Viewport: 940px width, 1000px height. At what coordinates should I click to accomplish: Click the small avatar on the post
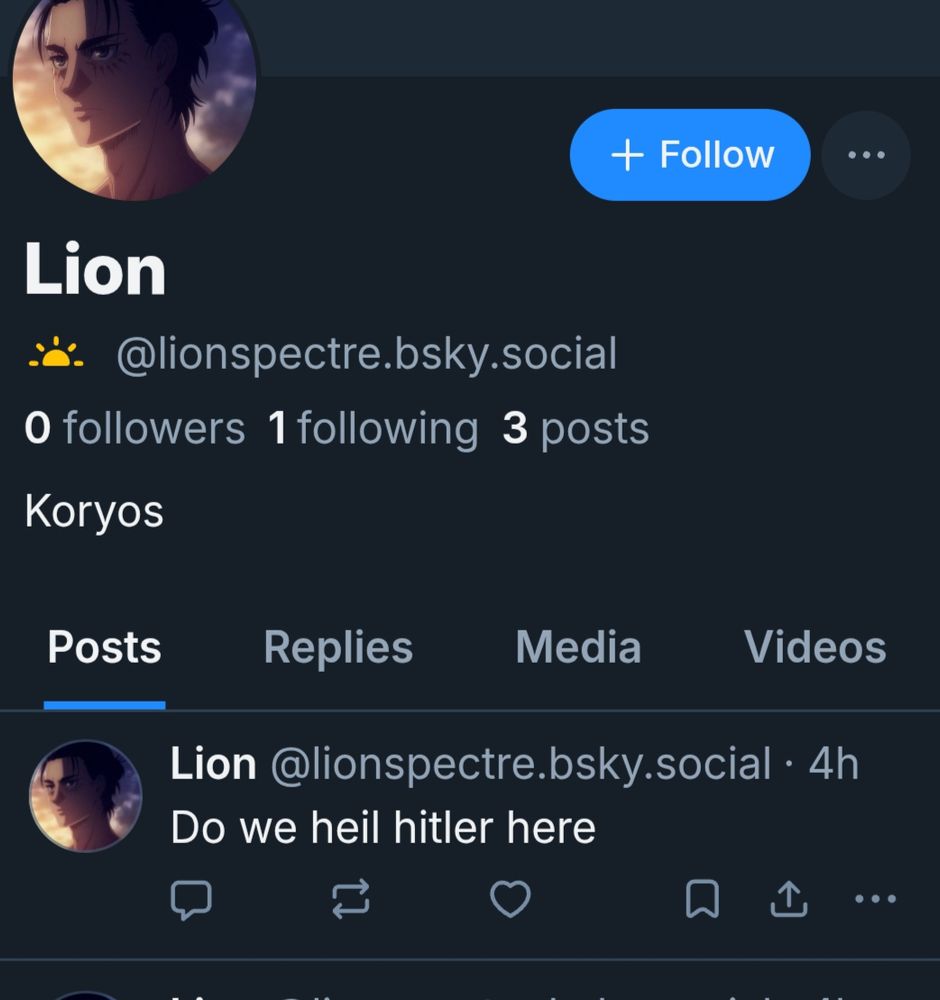85,796
